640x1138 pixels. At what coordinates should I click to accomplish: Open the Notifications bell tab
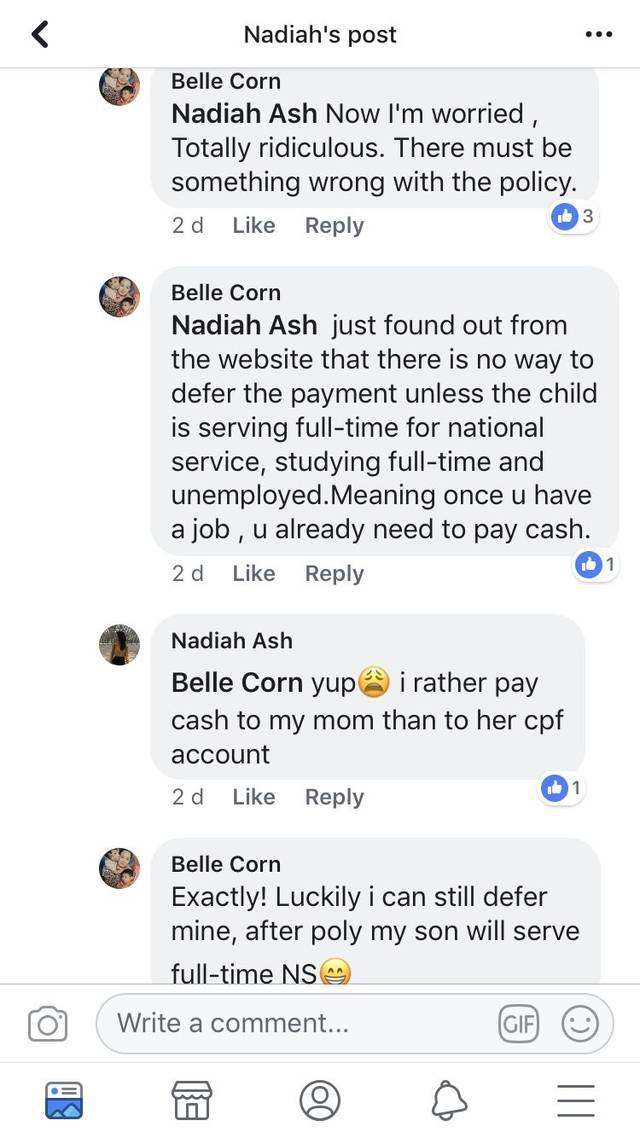point(448,1101)
